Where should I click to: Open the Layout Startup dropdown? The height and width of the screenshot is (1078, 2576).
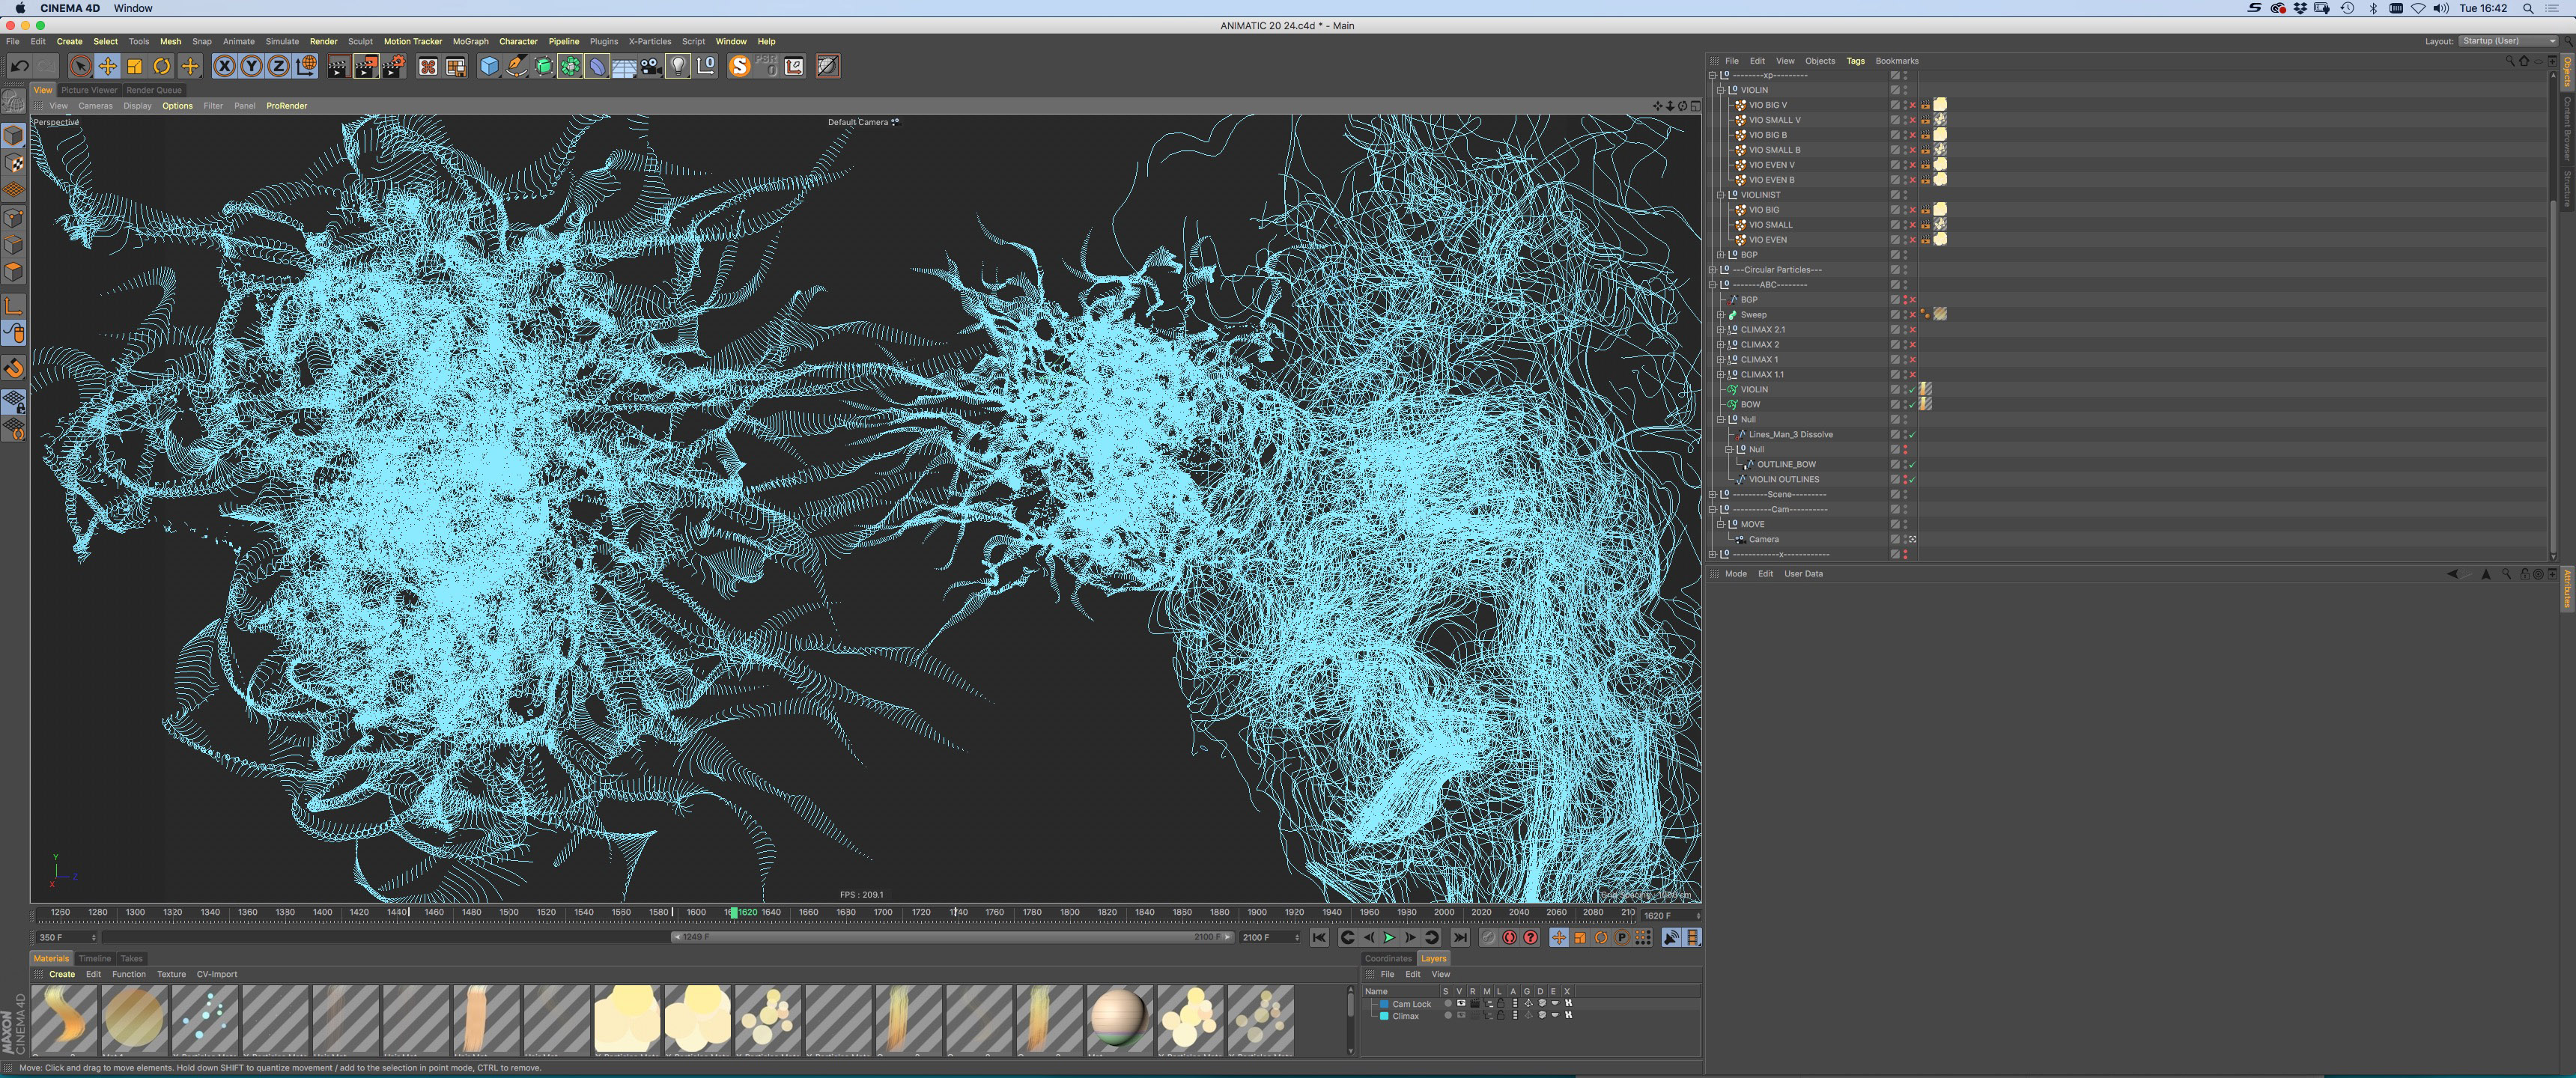coord(2506,41)
